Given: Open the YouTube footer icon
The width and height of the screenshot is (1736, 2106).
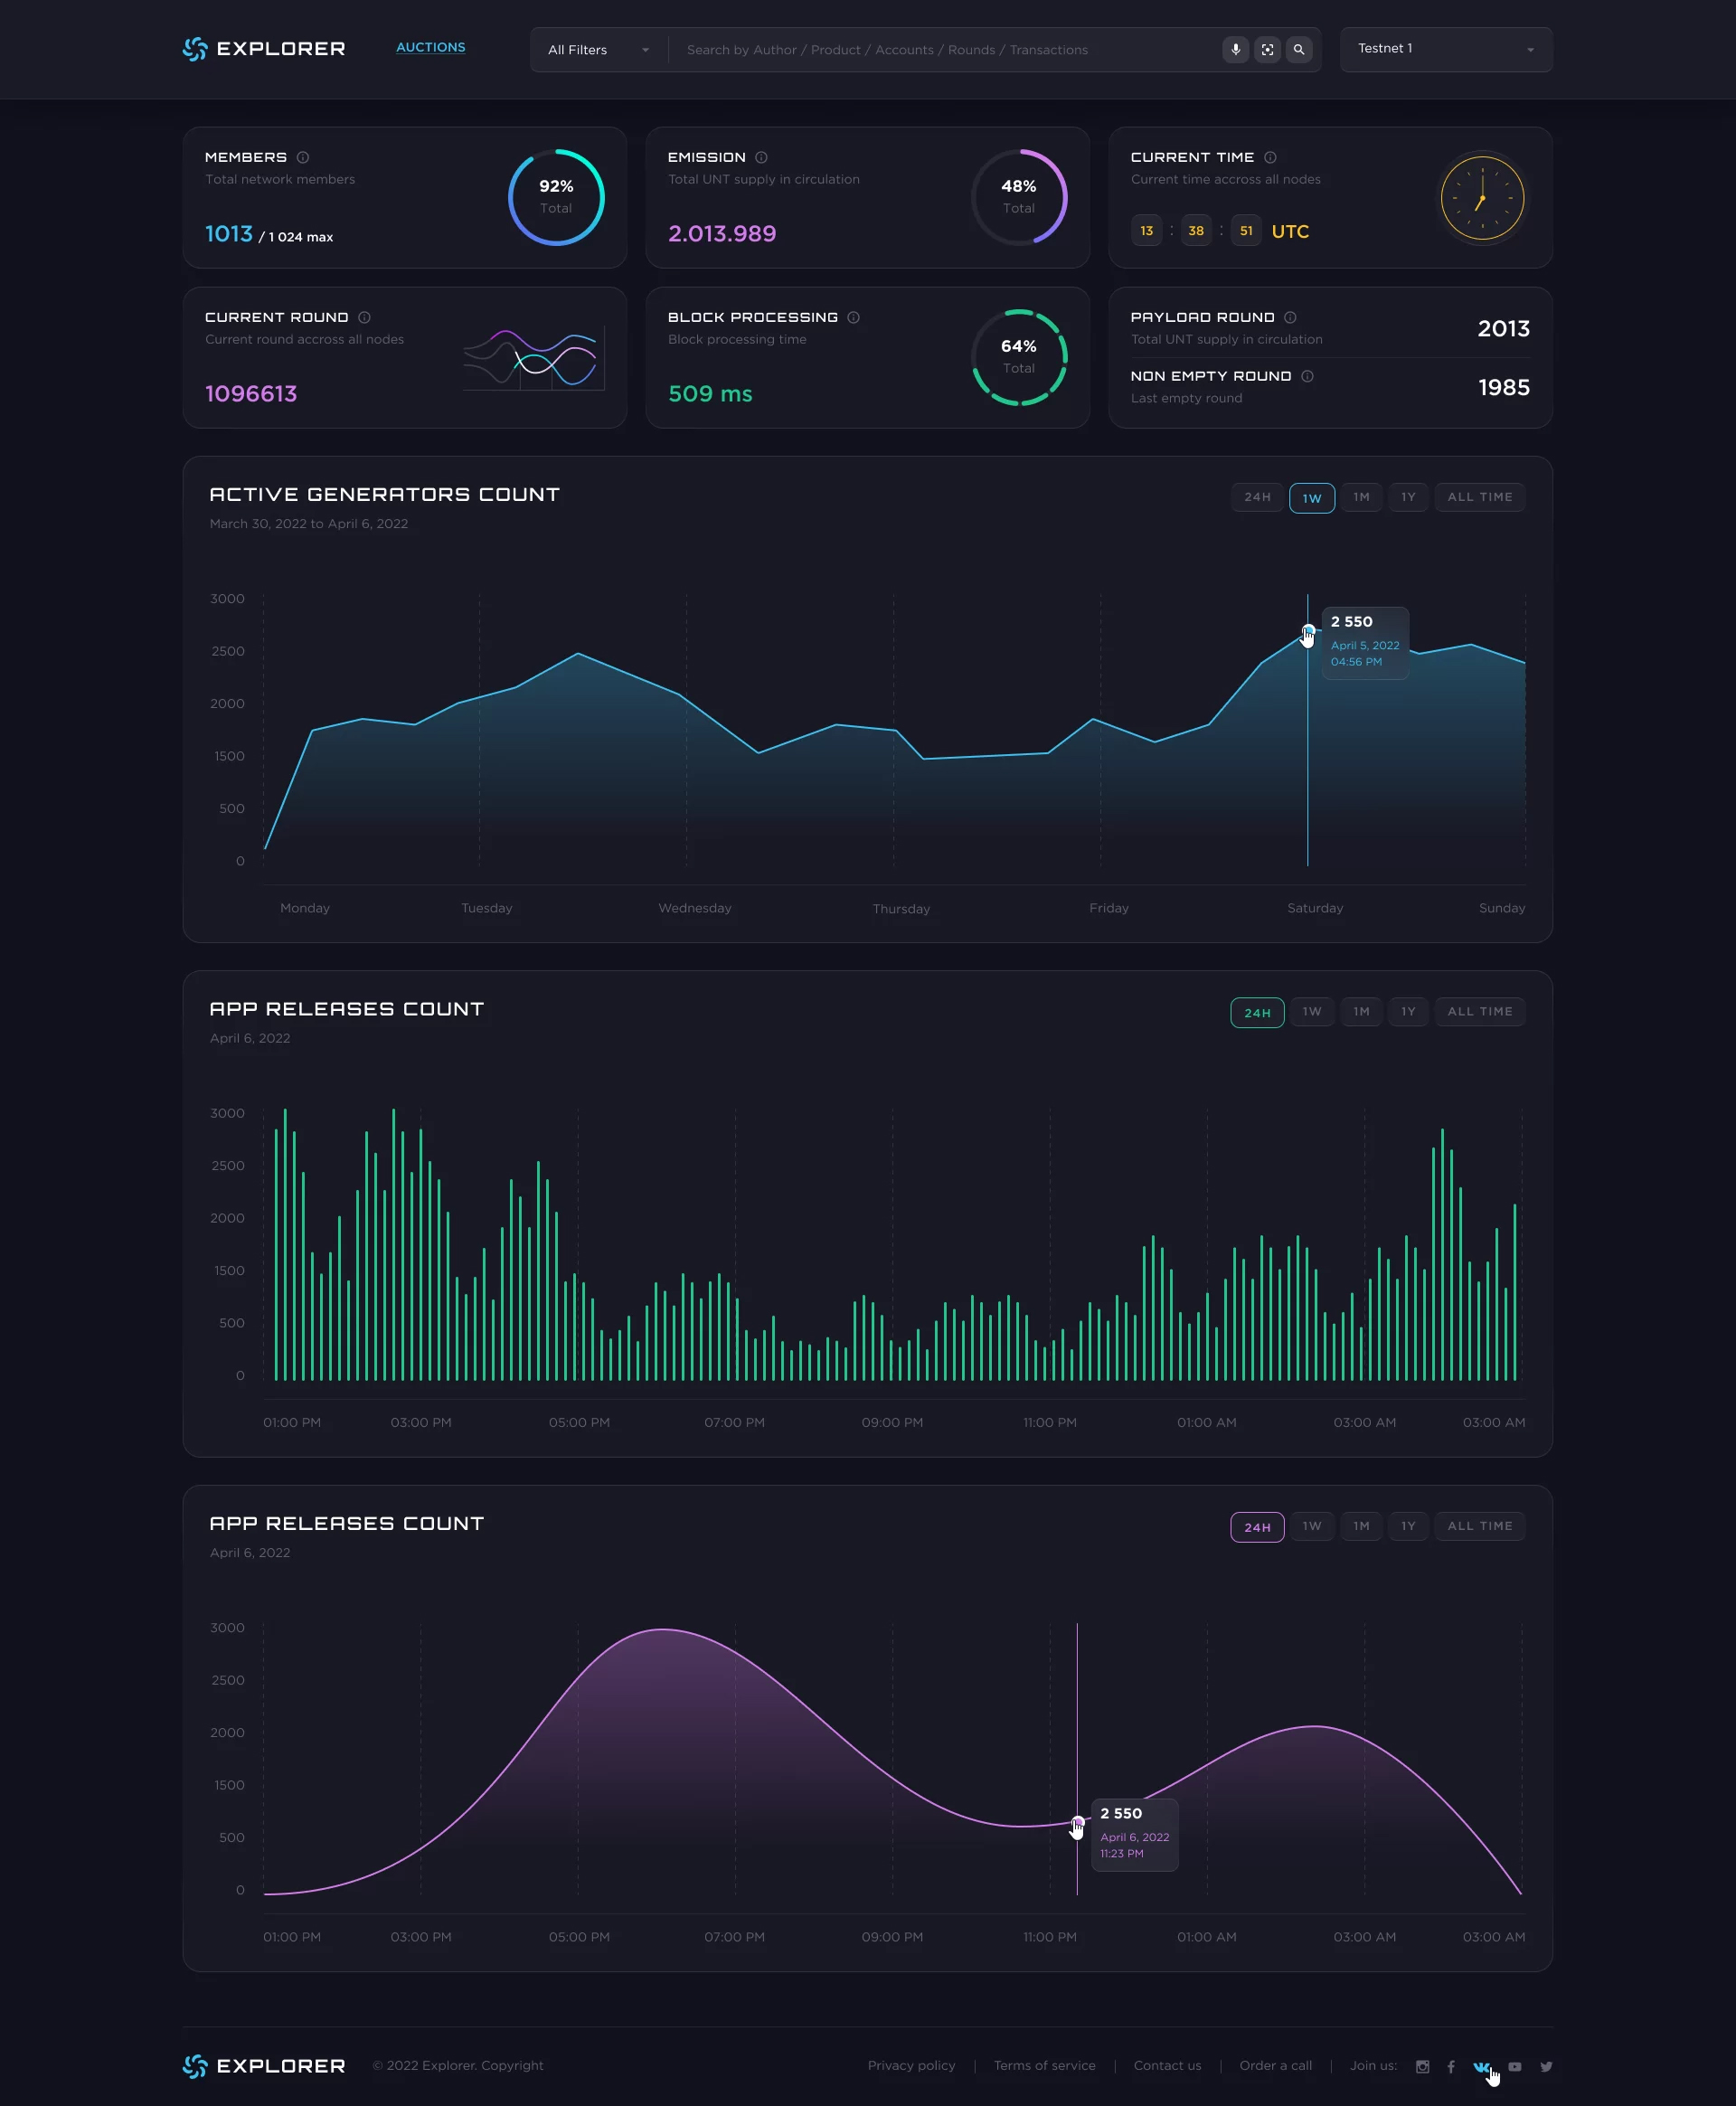Looking at the screenshot, I should (x=1515, y=2066).
